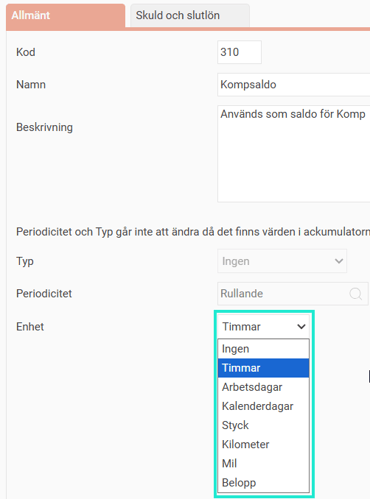
Task: Click the magnifier icon in Periodicitet field
Action: 356,294
